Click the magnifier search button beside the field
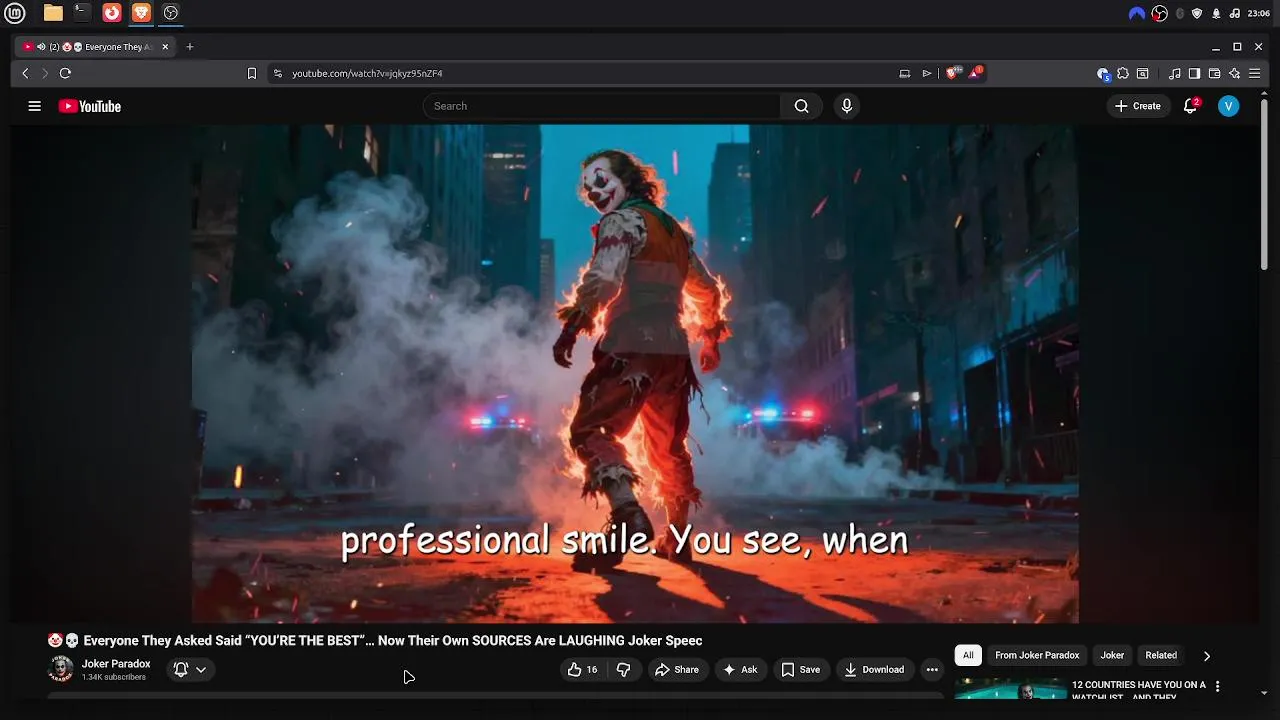Viewport: 1280px width, 720px height. pyautogui.click(x=801, y=106)
